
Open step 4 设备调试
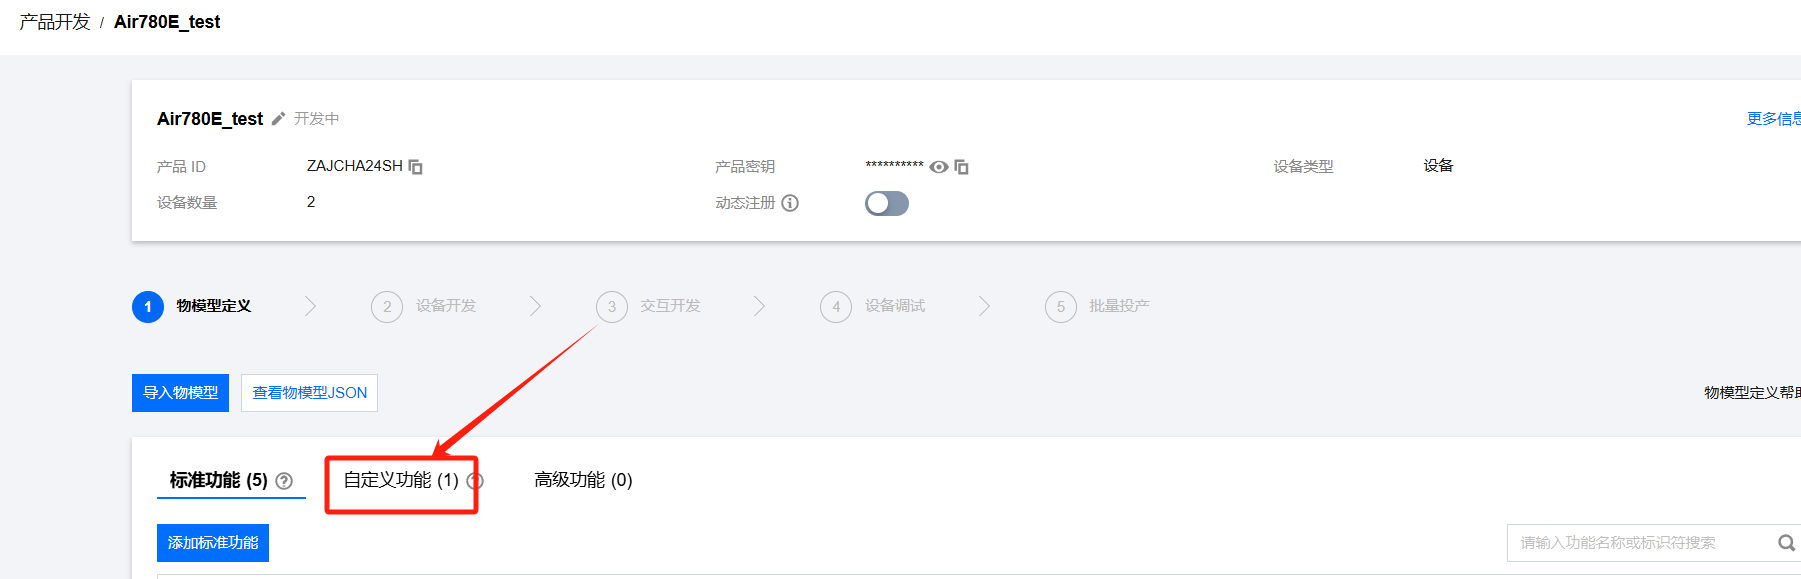pyautogui.click(x=873, y=306)
